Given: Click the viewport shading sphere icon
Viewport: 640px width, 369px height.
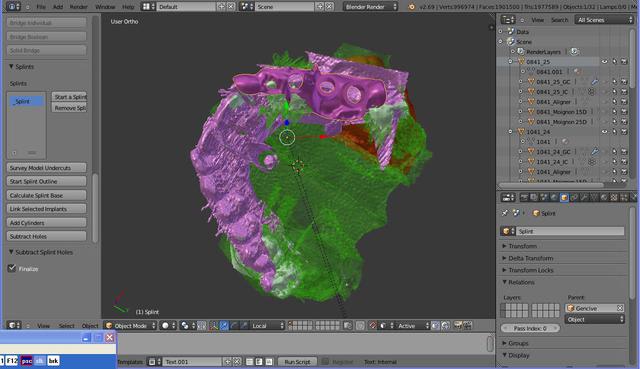Looking at the screenshot, I should point(165,325).
